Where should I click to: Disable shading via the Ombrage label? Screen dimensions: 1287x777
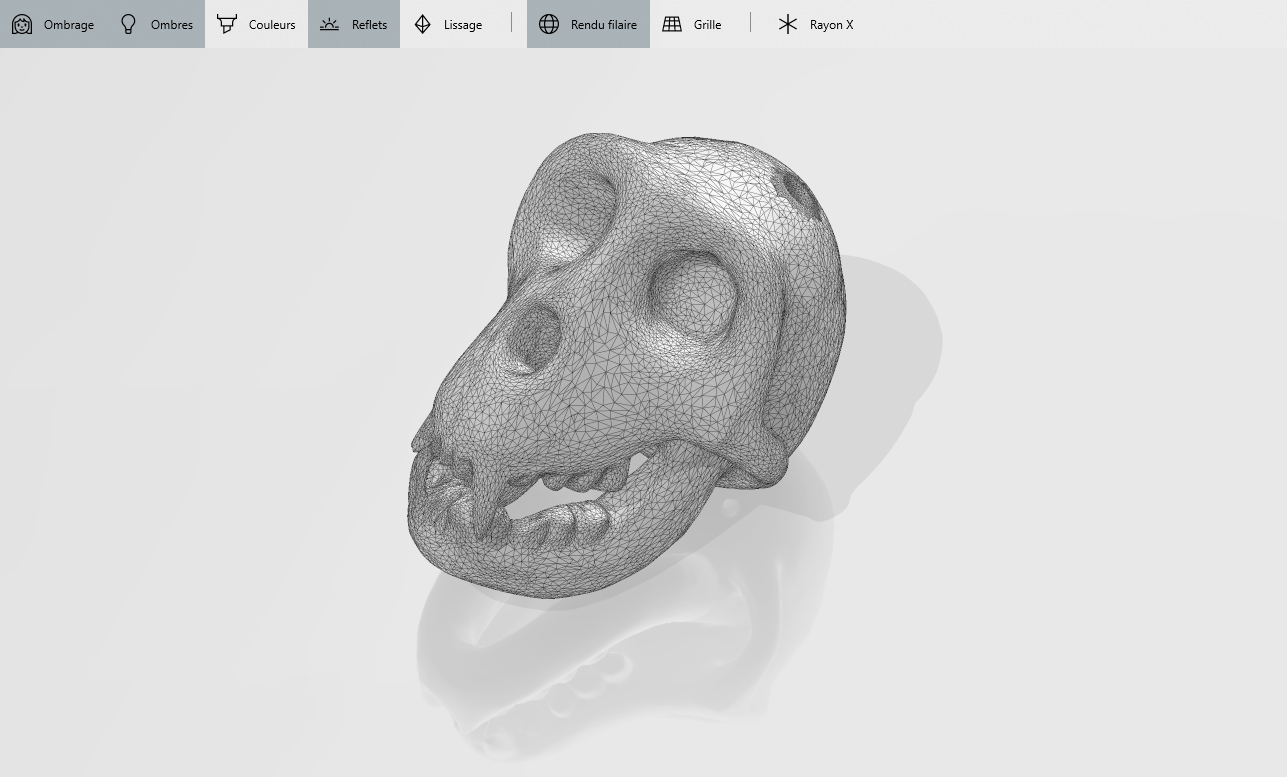(x=69, y=25)
